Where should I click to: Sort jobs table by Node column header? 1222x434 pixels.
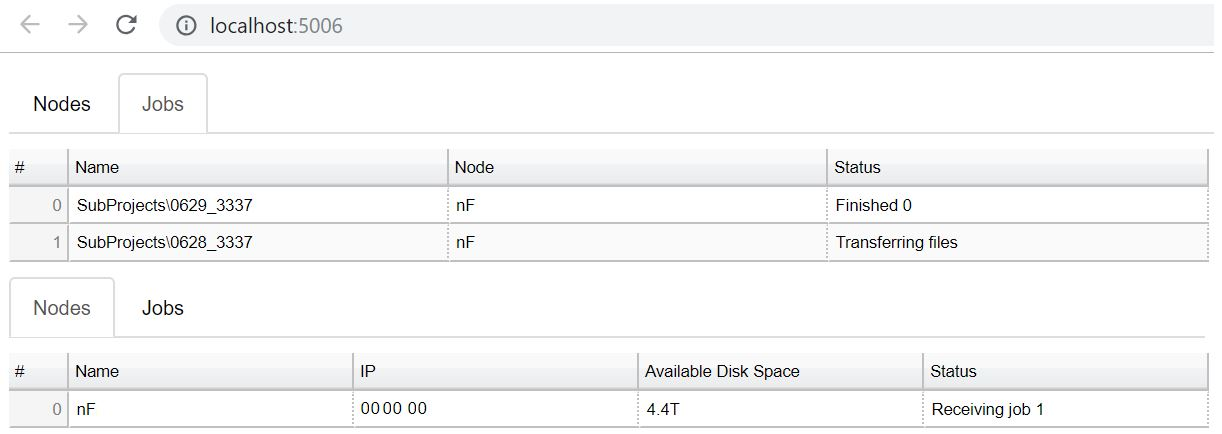[x=637, y=167]
